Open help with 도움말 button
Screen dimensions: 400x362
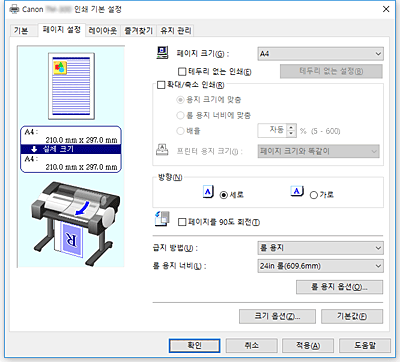pos(365,346)
